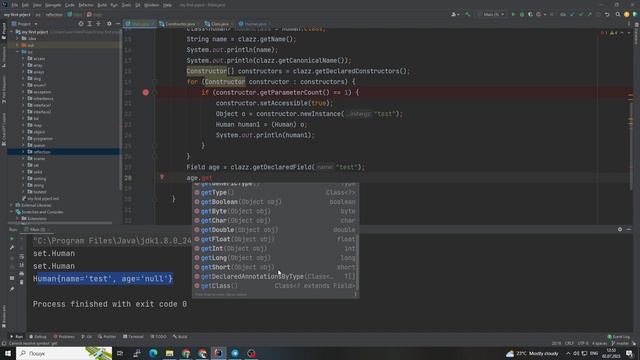Collapse the for loop fold marker on line 19
Viewport: 640px width, 360px height.
[155, 82]
